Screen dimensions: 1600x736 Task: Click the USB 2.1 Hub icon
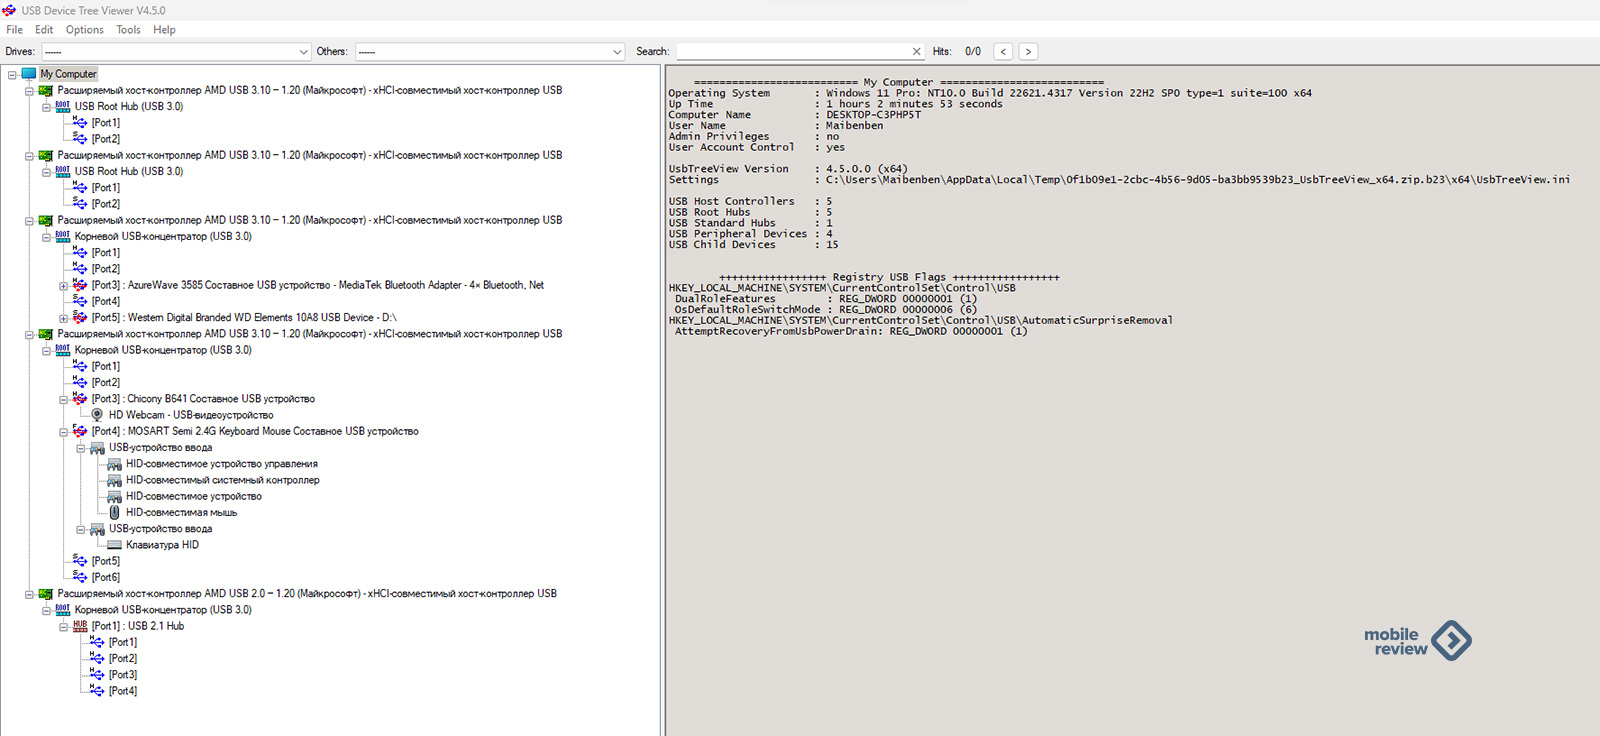[x=80, y=626]
